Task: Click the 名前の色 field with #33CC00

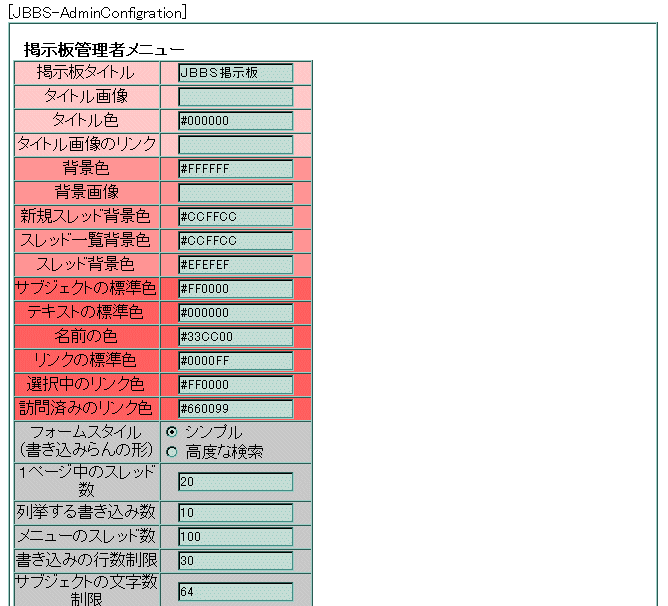Action: pyautogui.click(x=235, y=337)
